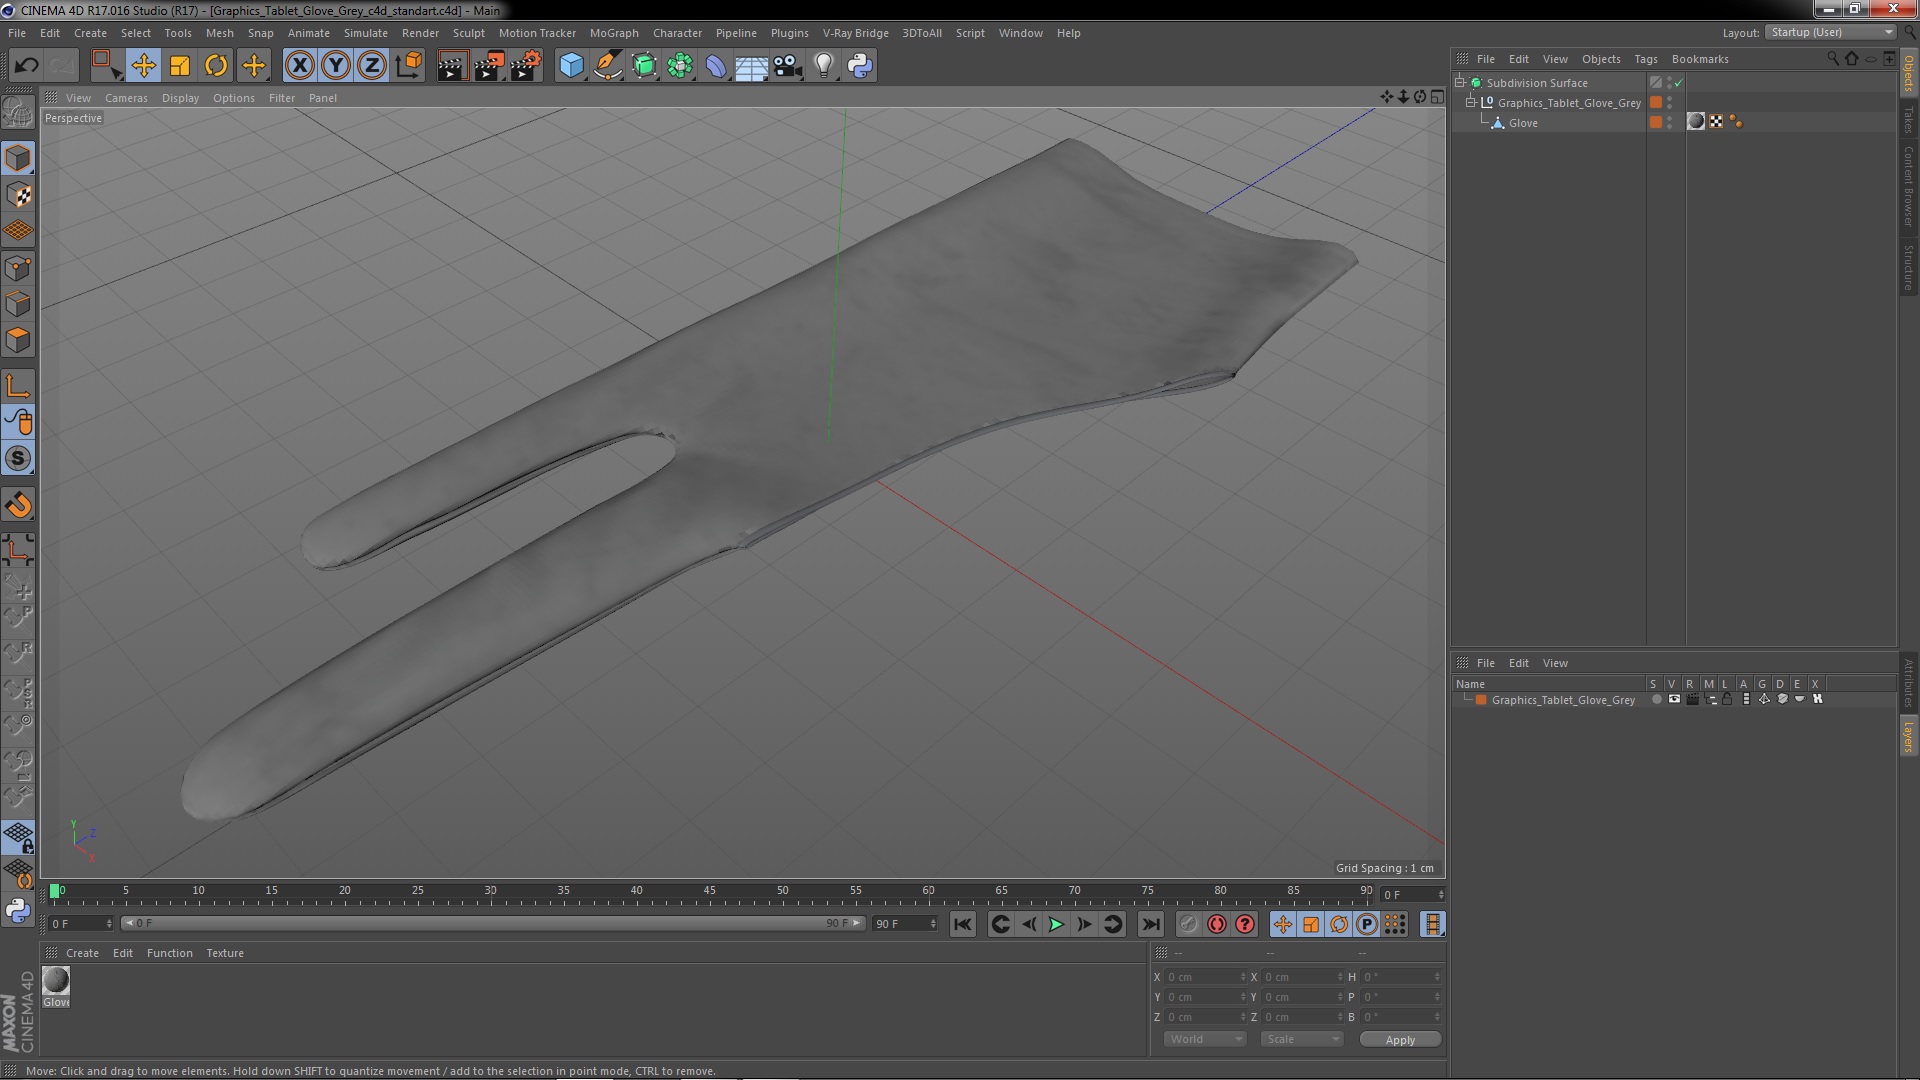The width and height of the screenshot is (1920, 1080).
Task: Click the magnet sculpt tool icon
Action: (x=18, y=505)
